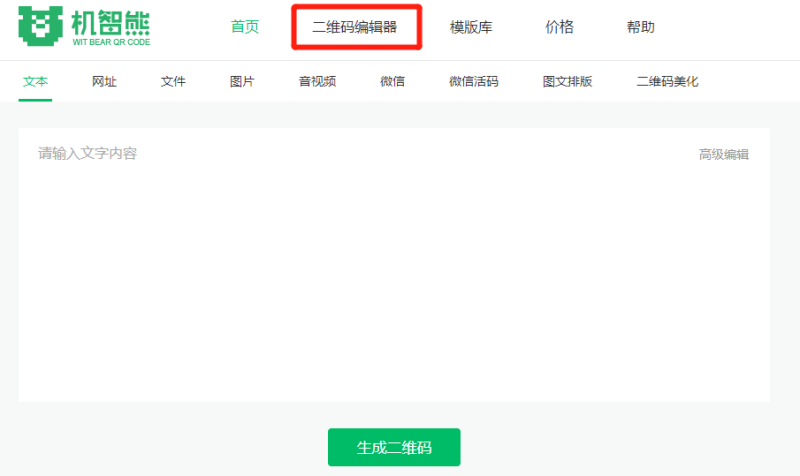
Task: Choose the 二维码美化 tab
Action: point(667,82)
